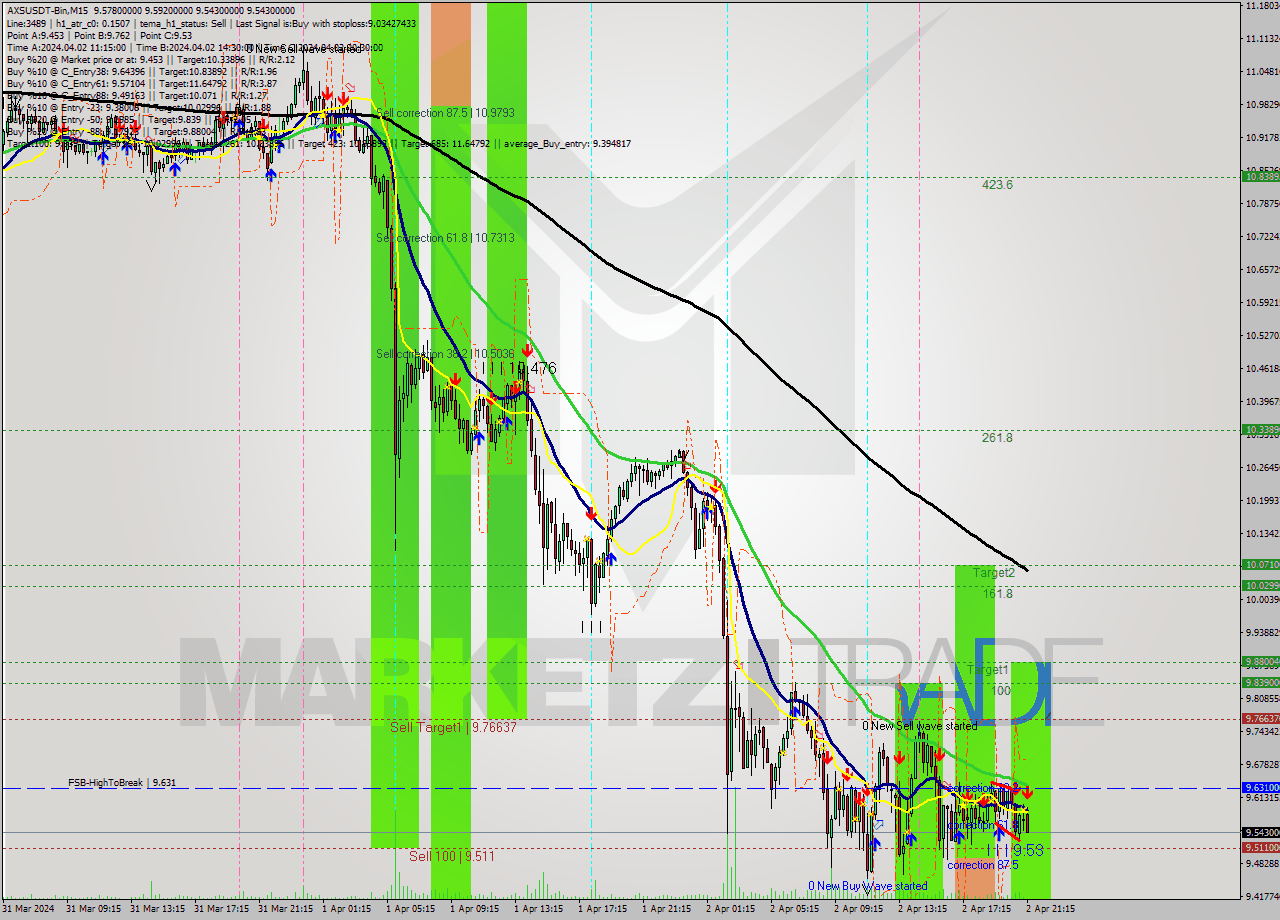Click the 'Target2' label
1280x920 pixels.
pos(994,573)
